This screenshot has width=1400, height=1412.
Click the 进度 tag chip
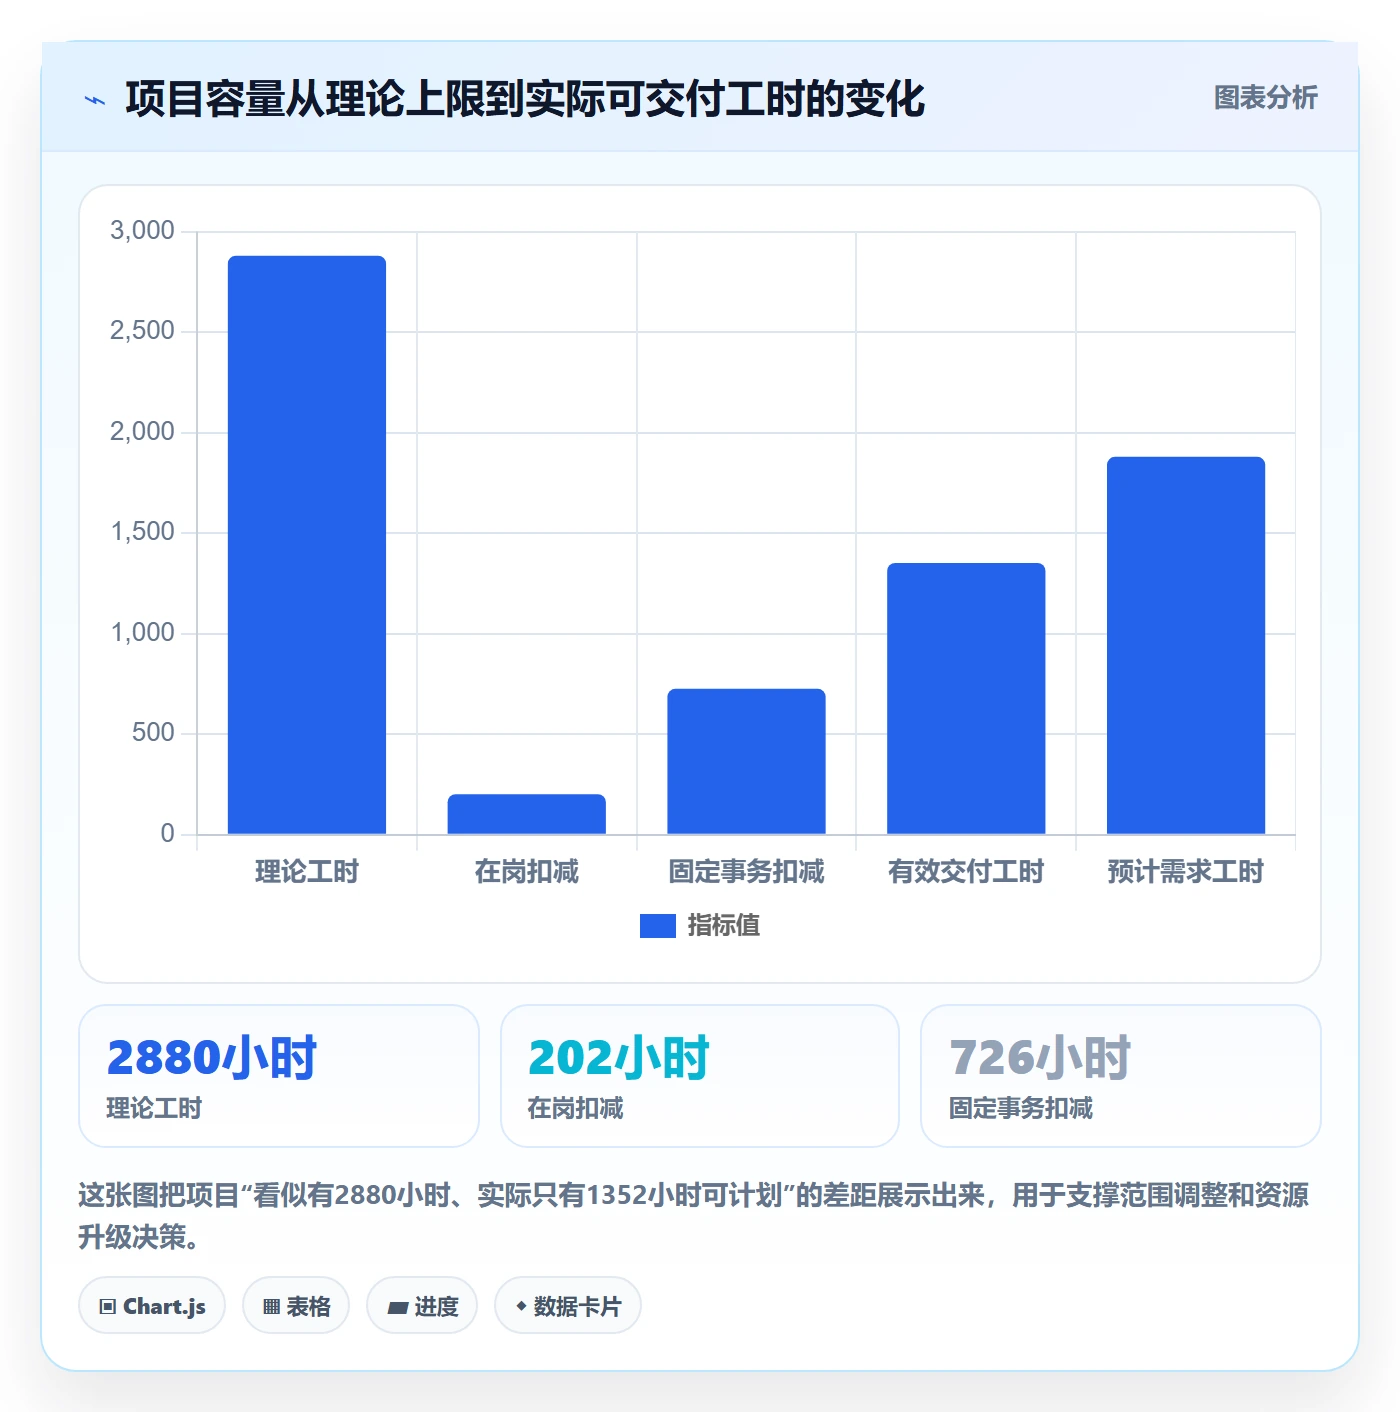[x=422, y=1306]
